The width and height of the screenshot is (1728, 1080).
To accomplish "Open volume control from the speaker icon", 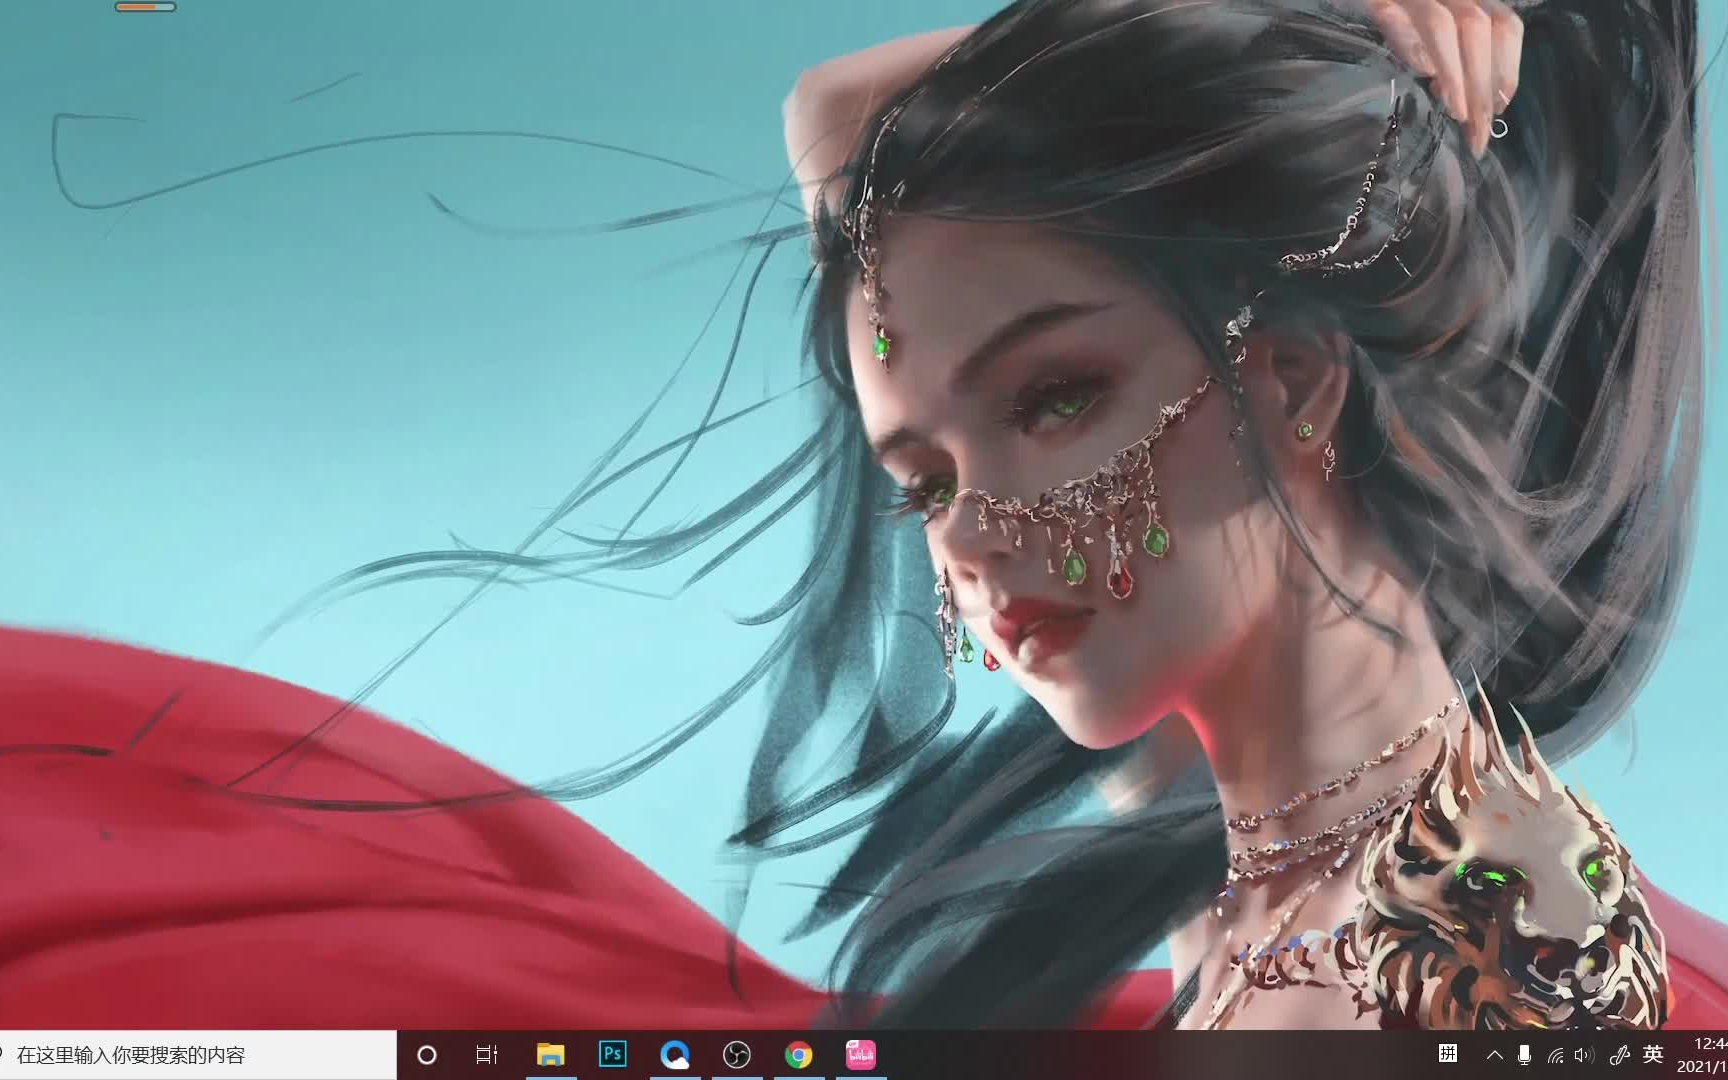I will click(1585, 1054).
